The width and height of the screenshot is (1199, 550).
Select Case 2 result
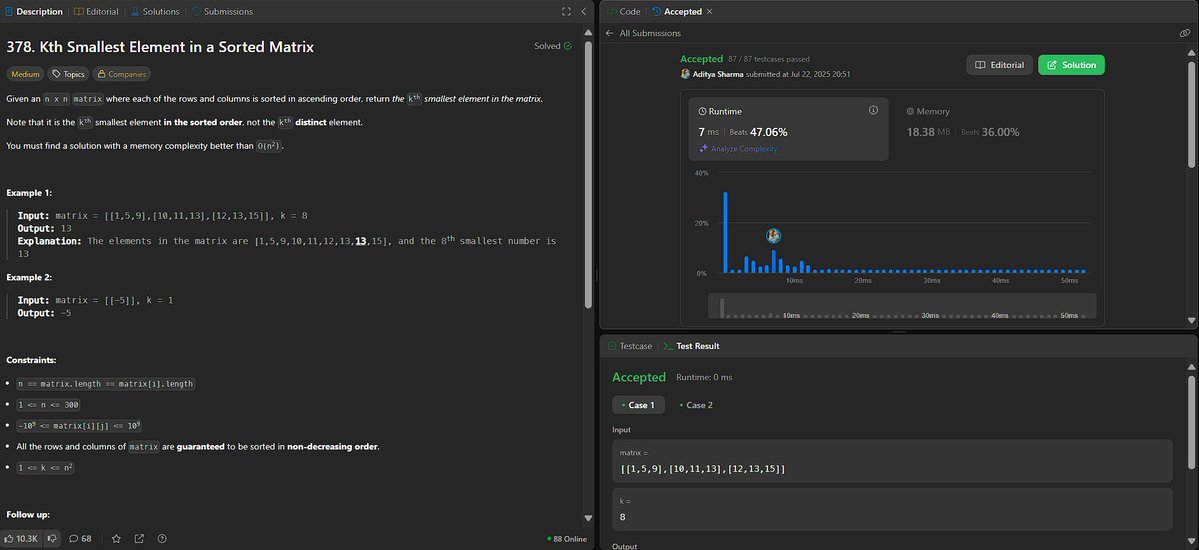click(697, 405)
